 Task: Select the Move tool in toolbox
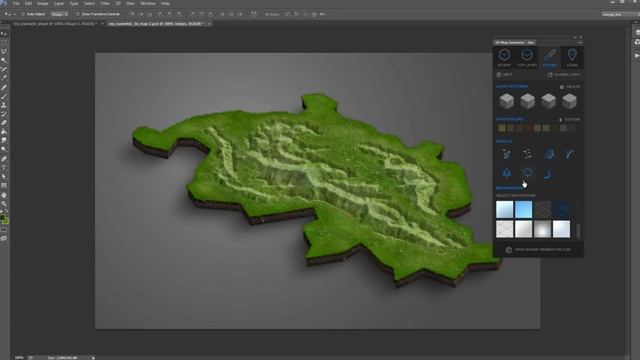4,34
